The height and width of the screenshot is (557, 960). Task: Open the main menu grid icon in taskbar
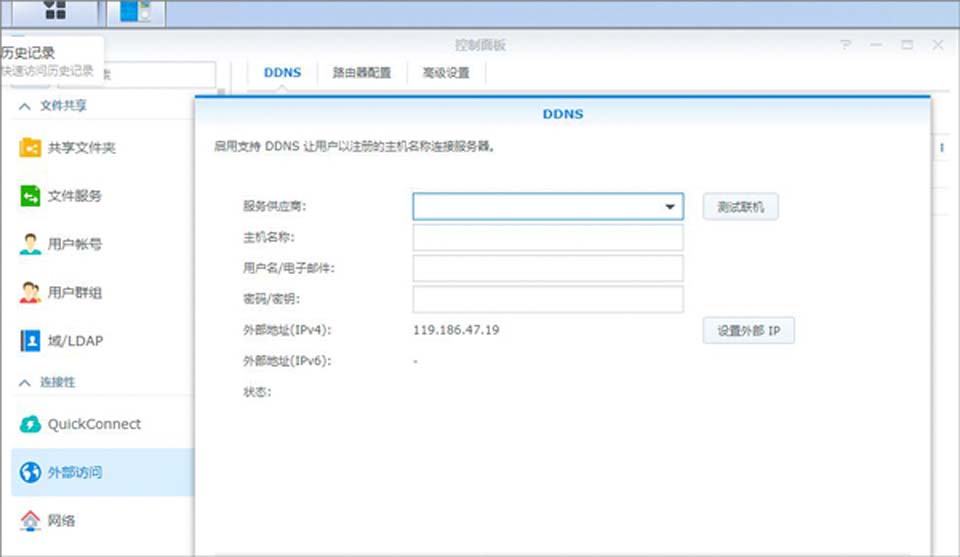[55, 12]
